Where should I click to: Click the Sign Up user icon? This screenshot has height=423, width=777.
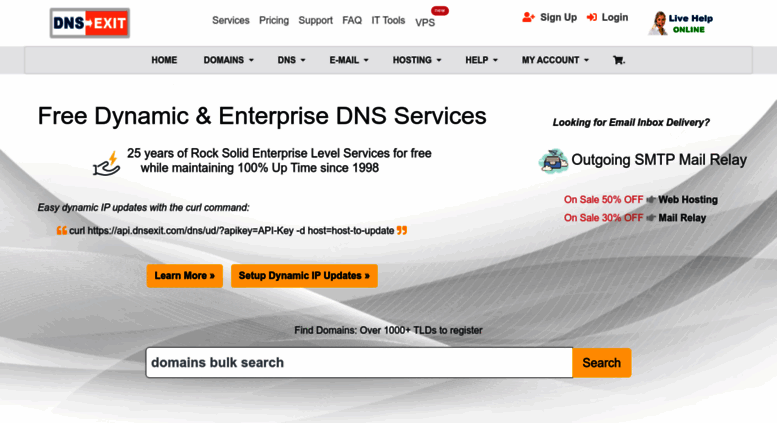[528, 17]
